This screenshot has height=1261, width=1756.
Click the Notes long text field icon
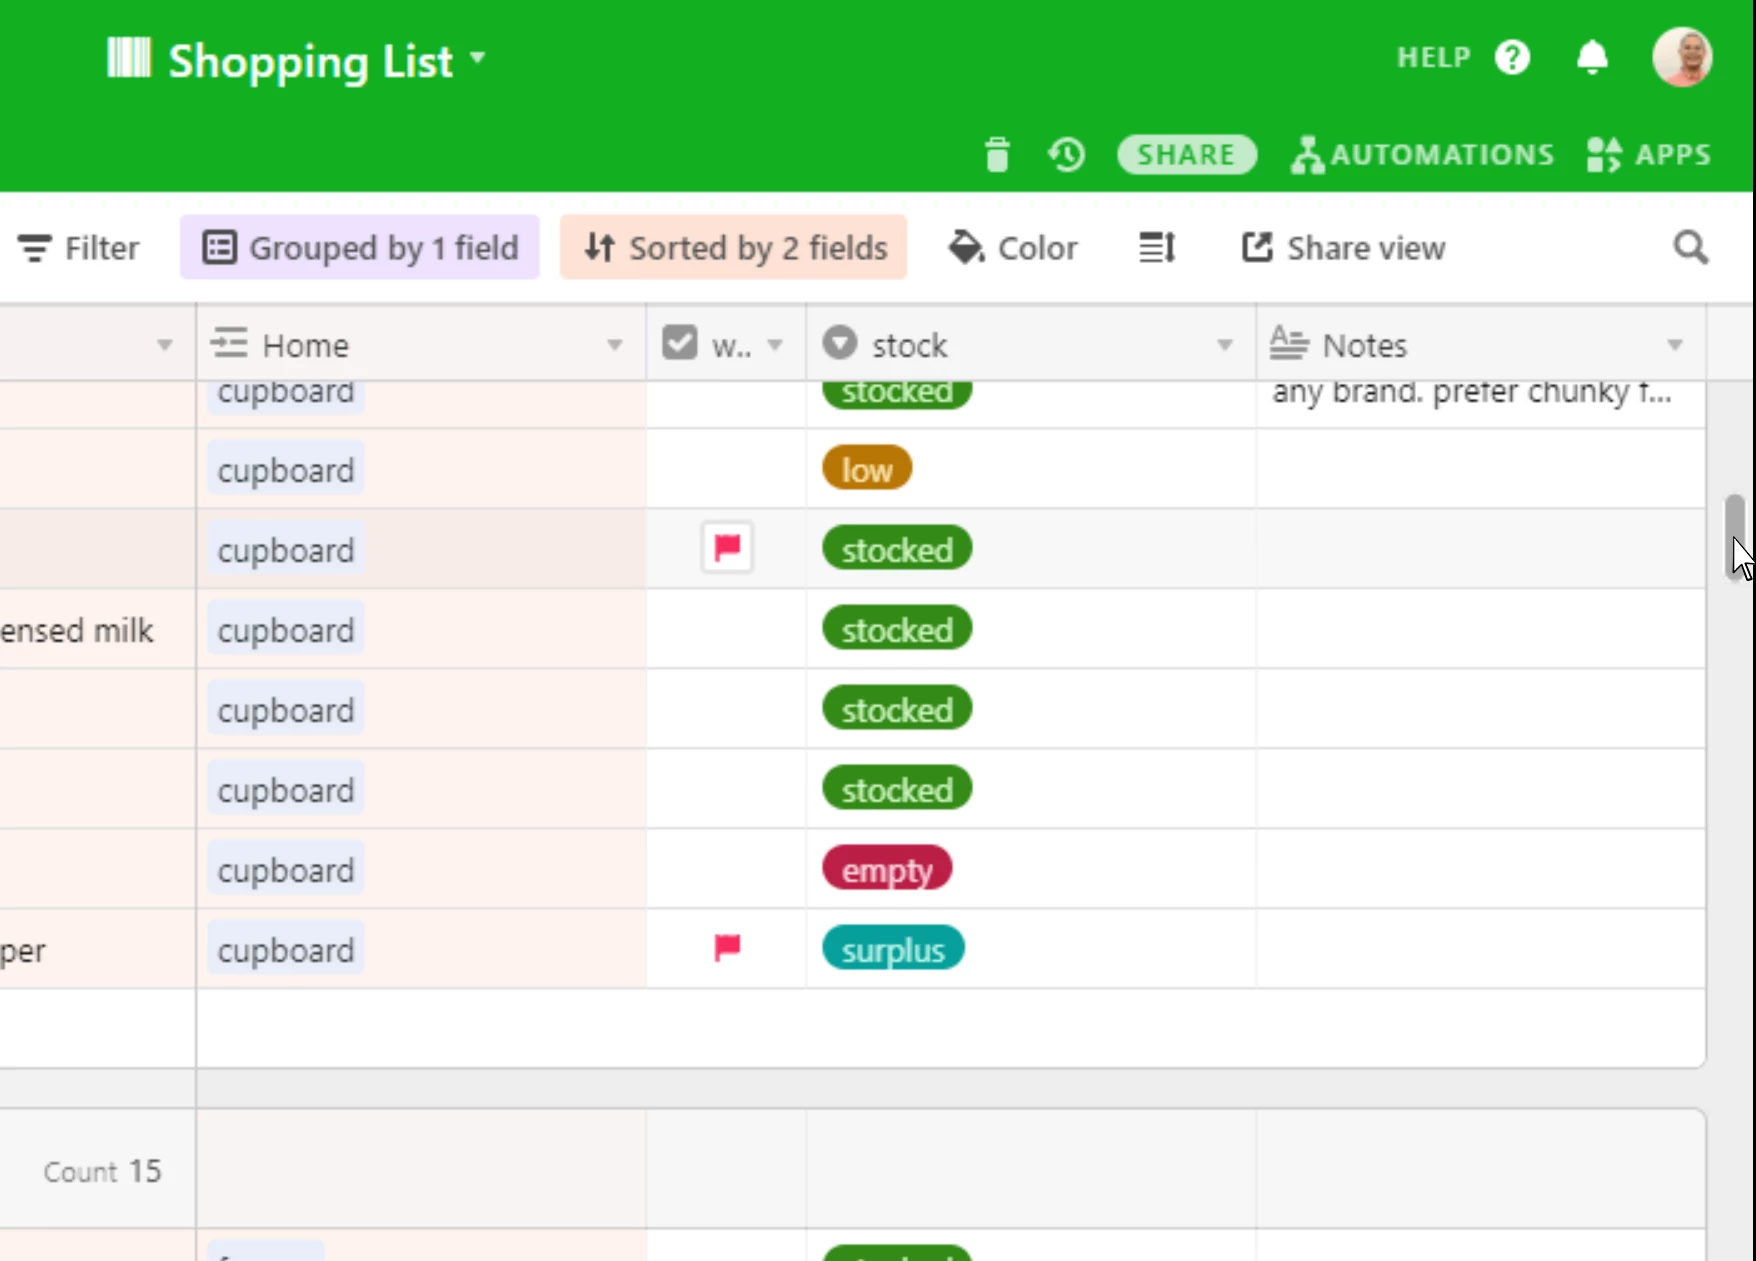pos(1289,343)
